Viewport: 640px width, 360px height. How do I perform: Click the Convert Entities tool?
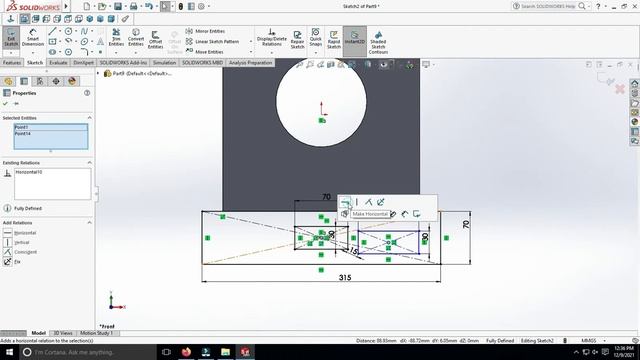pos(136,38)
